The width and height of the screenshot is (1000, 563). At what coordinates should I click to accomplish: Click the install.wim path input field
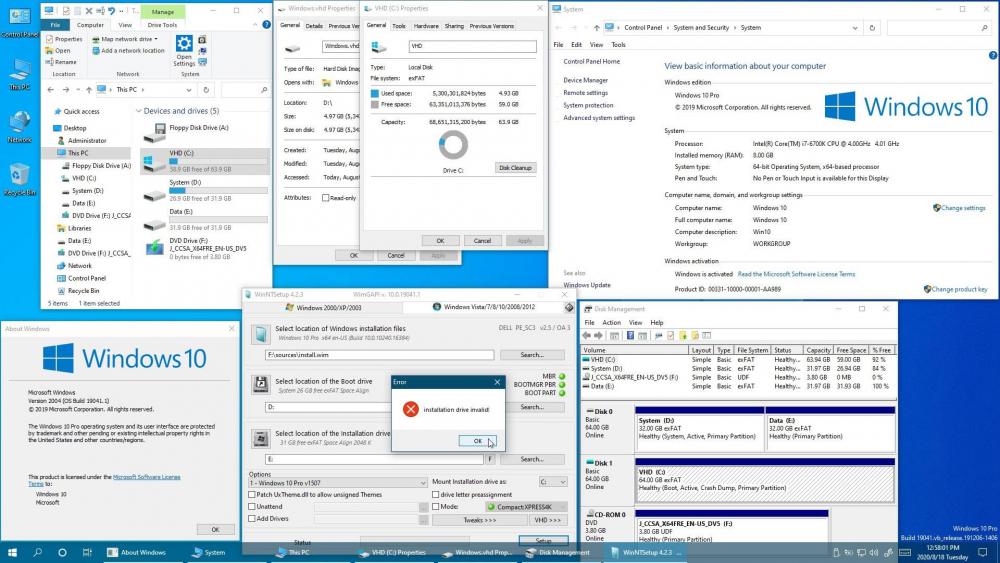coord(379,355)
